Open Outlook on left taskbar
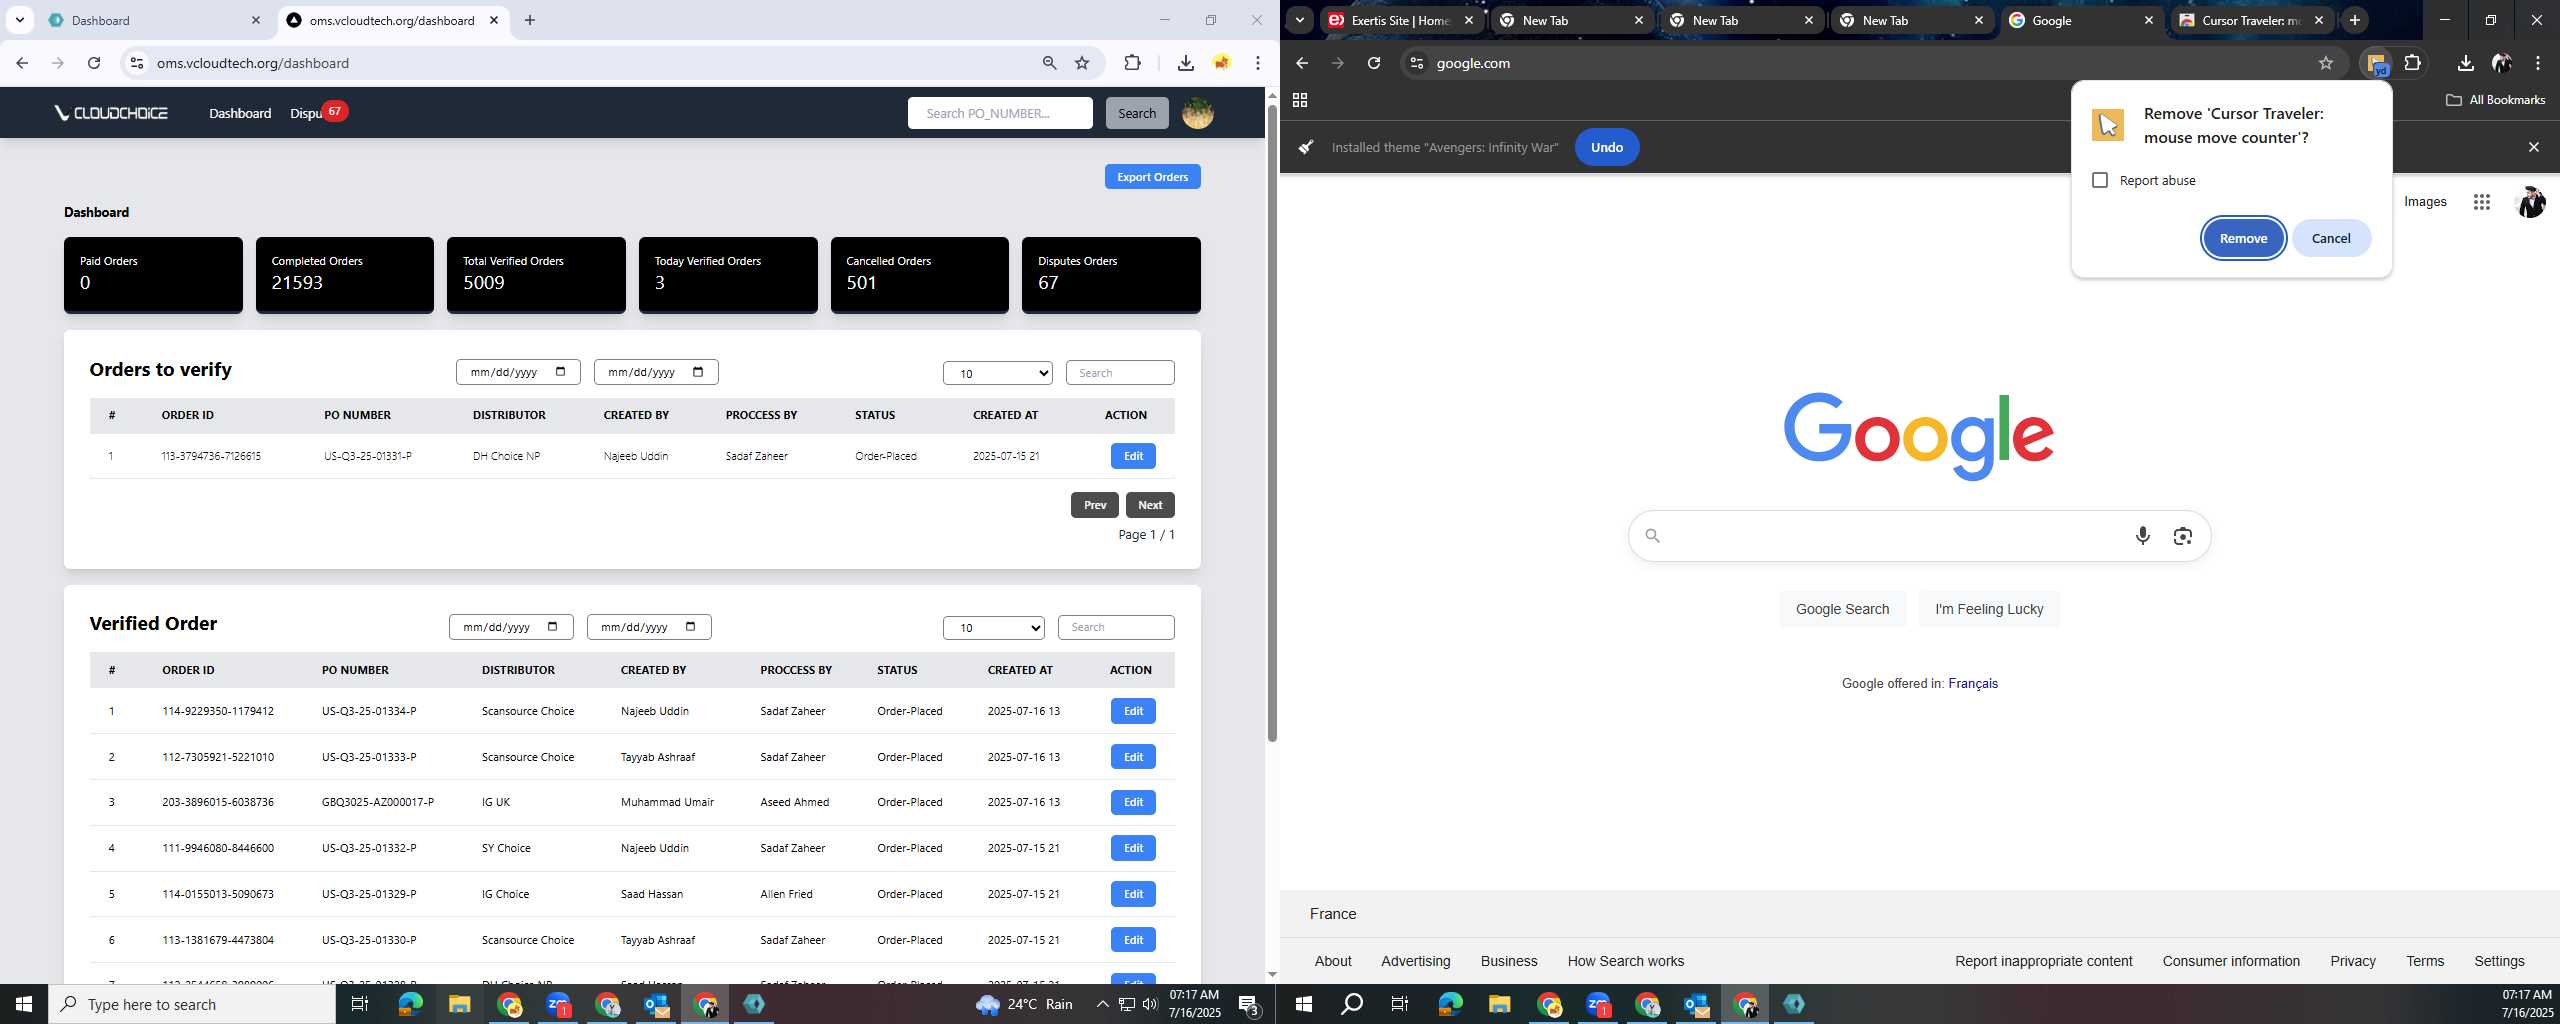Viewport: 2560px width, 1024px height. tap(656, 1004)
